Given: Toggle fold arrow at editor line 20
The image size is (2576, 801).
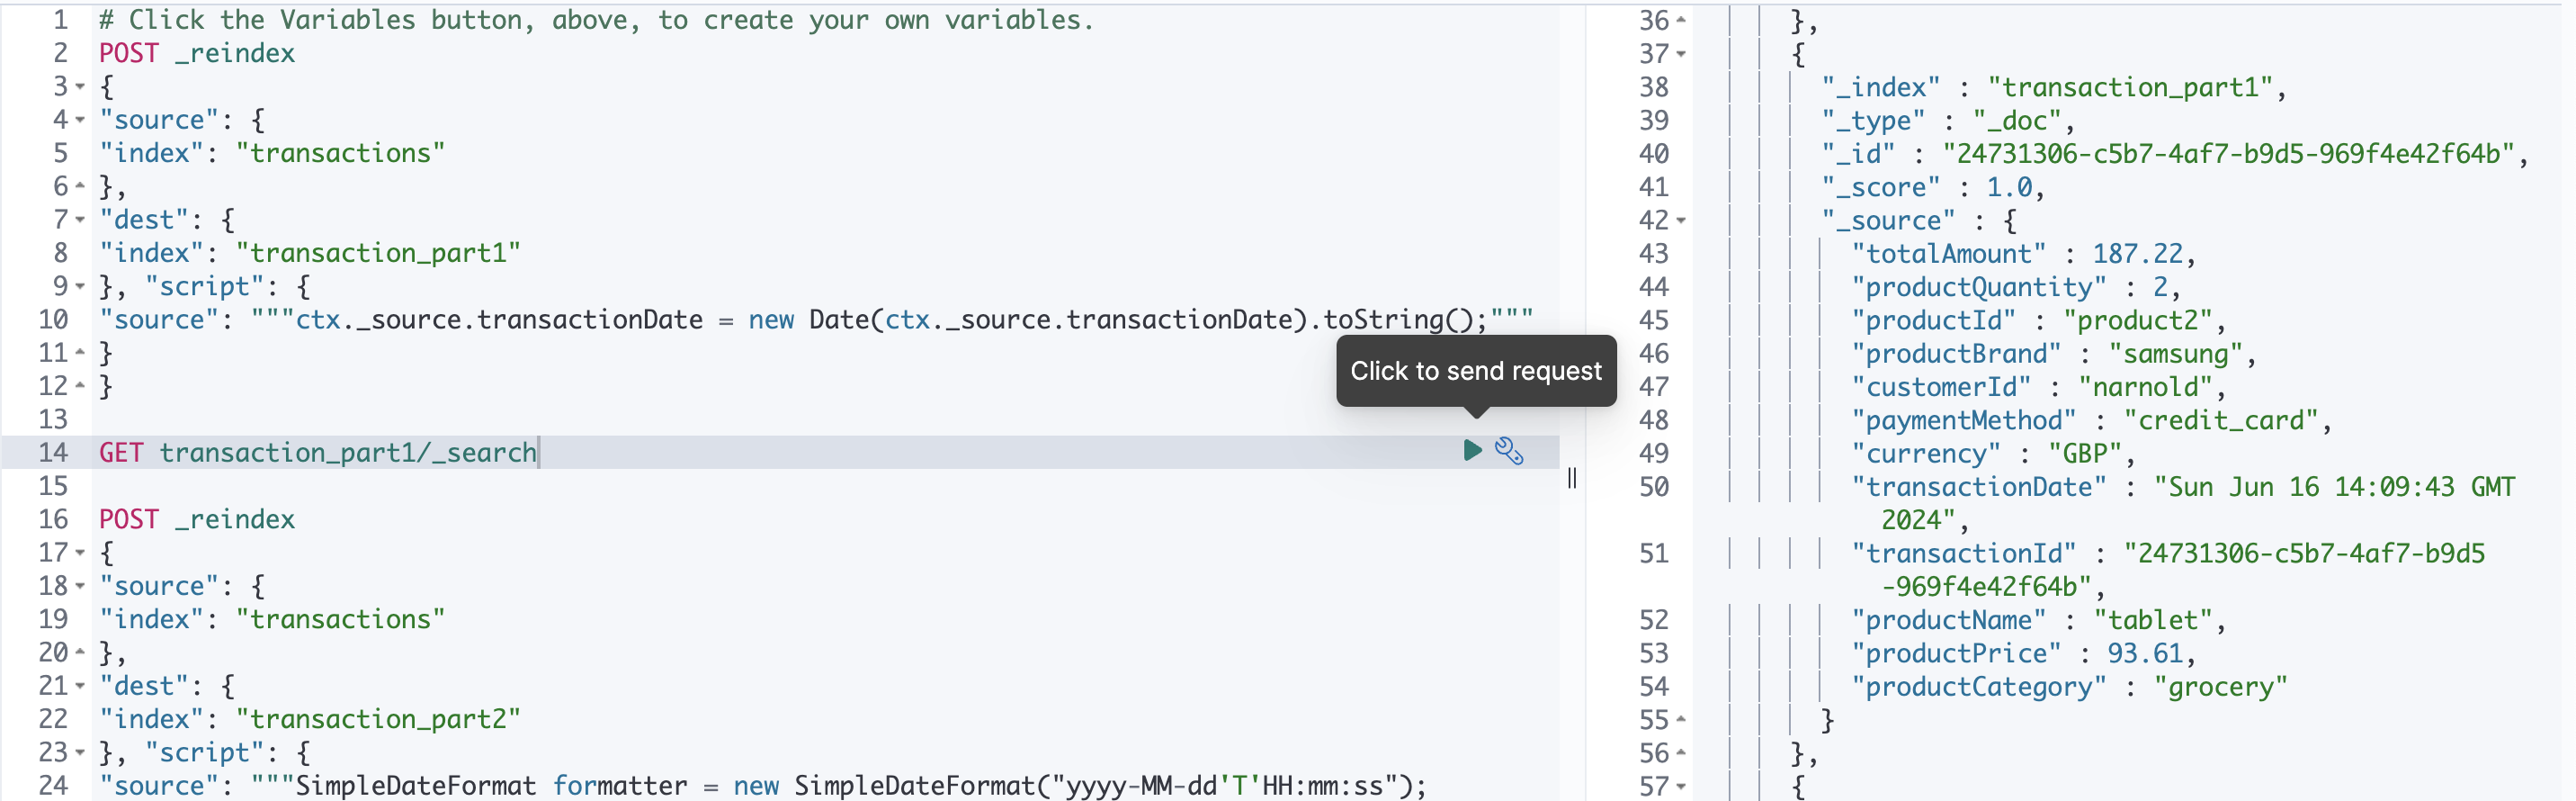Looking at the screenshot, I should pyautogui.click(x=80, y=652).
